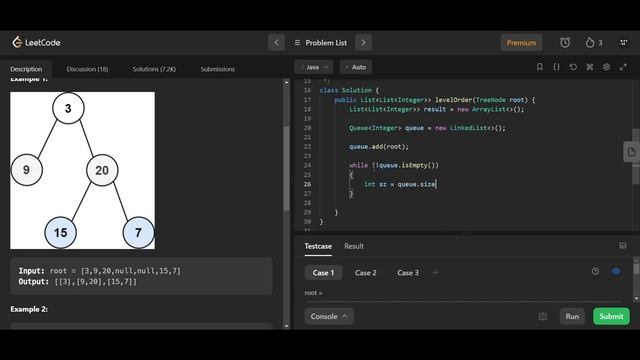Viewport: 640px width, 360px height.
Task: Open editor settings gear icon
Action: 607,67
